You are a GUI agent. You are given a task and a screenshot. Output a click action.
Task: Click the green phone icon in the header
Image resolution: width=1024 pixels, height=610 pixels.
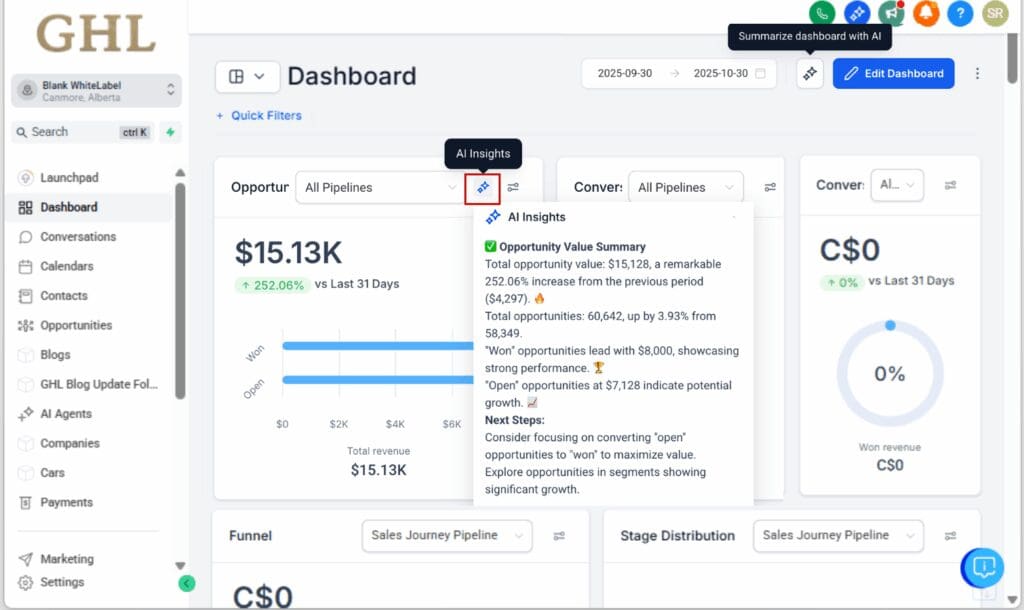(821, 14)
